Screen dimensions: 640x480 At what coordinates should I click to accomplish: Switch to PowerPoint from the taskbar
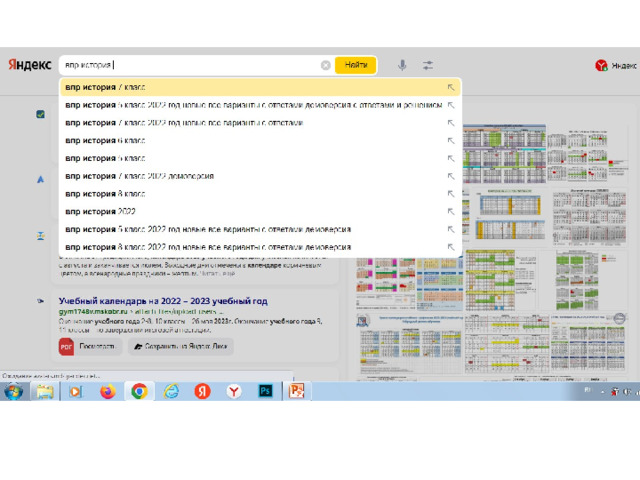pyautogui.click(x=297, y=391)
